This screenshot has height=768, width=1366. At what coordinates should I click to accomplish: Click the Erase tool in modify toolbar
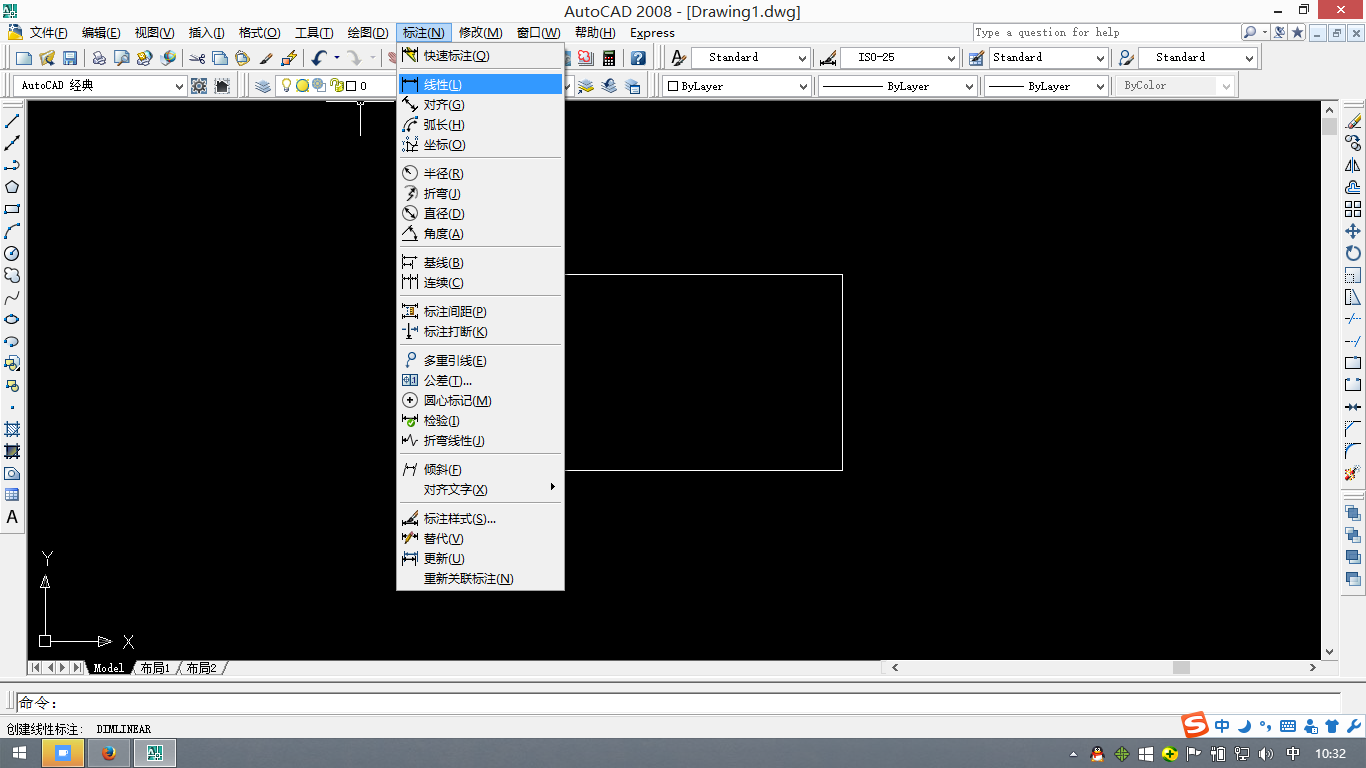click(x=1353, y=121)
